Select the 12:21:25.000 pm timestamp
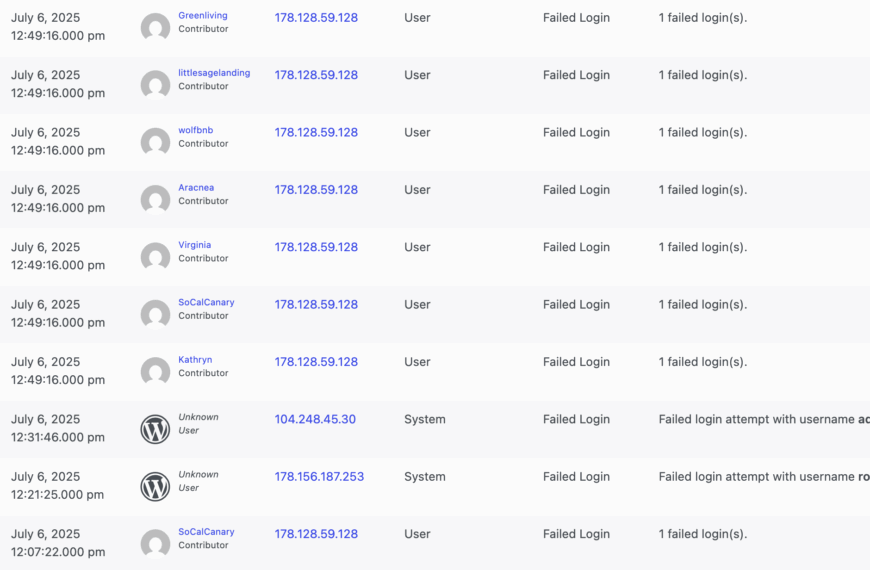This screenshot has height=570, width=870. coord(57,495)
